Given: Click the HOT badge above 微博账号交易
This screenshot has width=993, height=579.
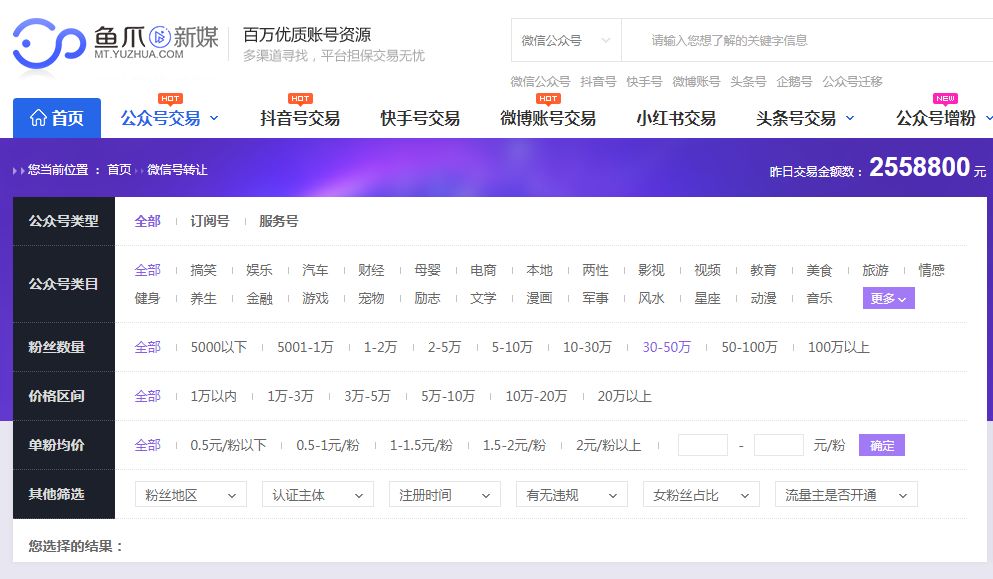Looking at the screenshot, I should click(548, 98).
